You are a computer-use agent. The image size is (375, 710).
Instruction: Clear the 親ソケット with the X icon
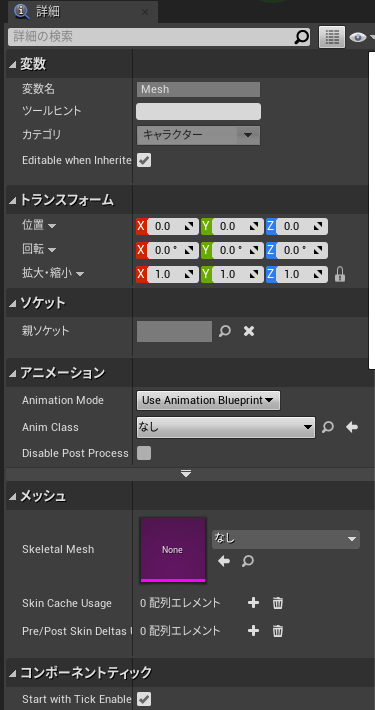[x=249, y=331]
